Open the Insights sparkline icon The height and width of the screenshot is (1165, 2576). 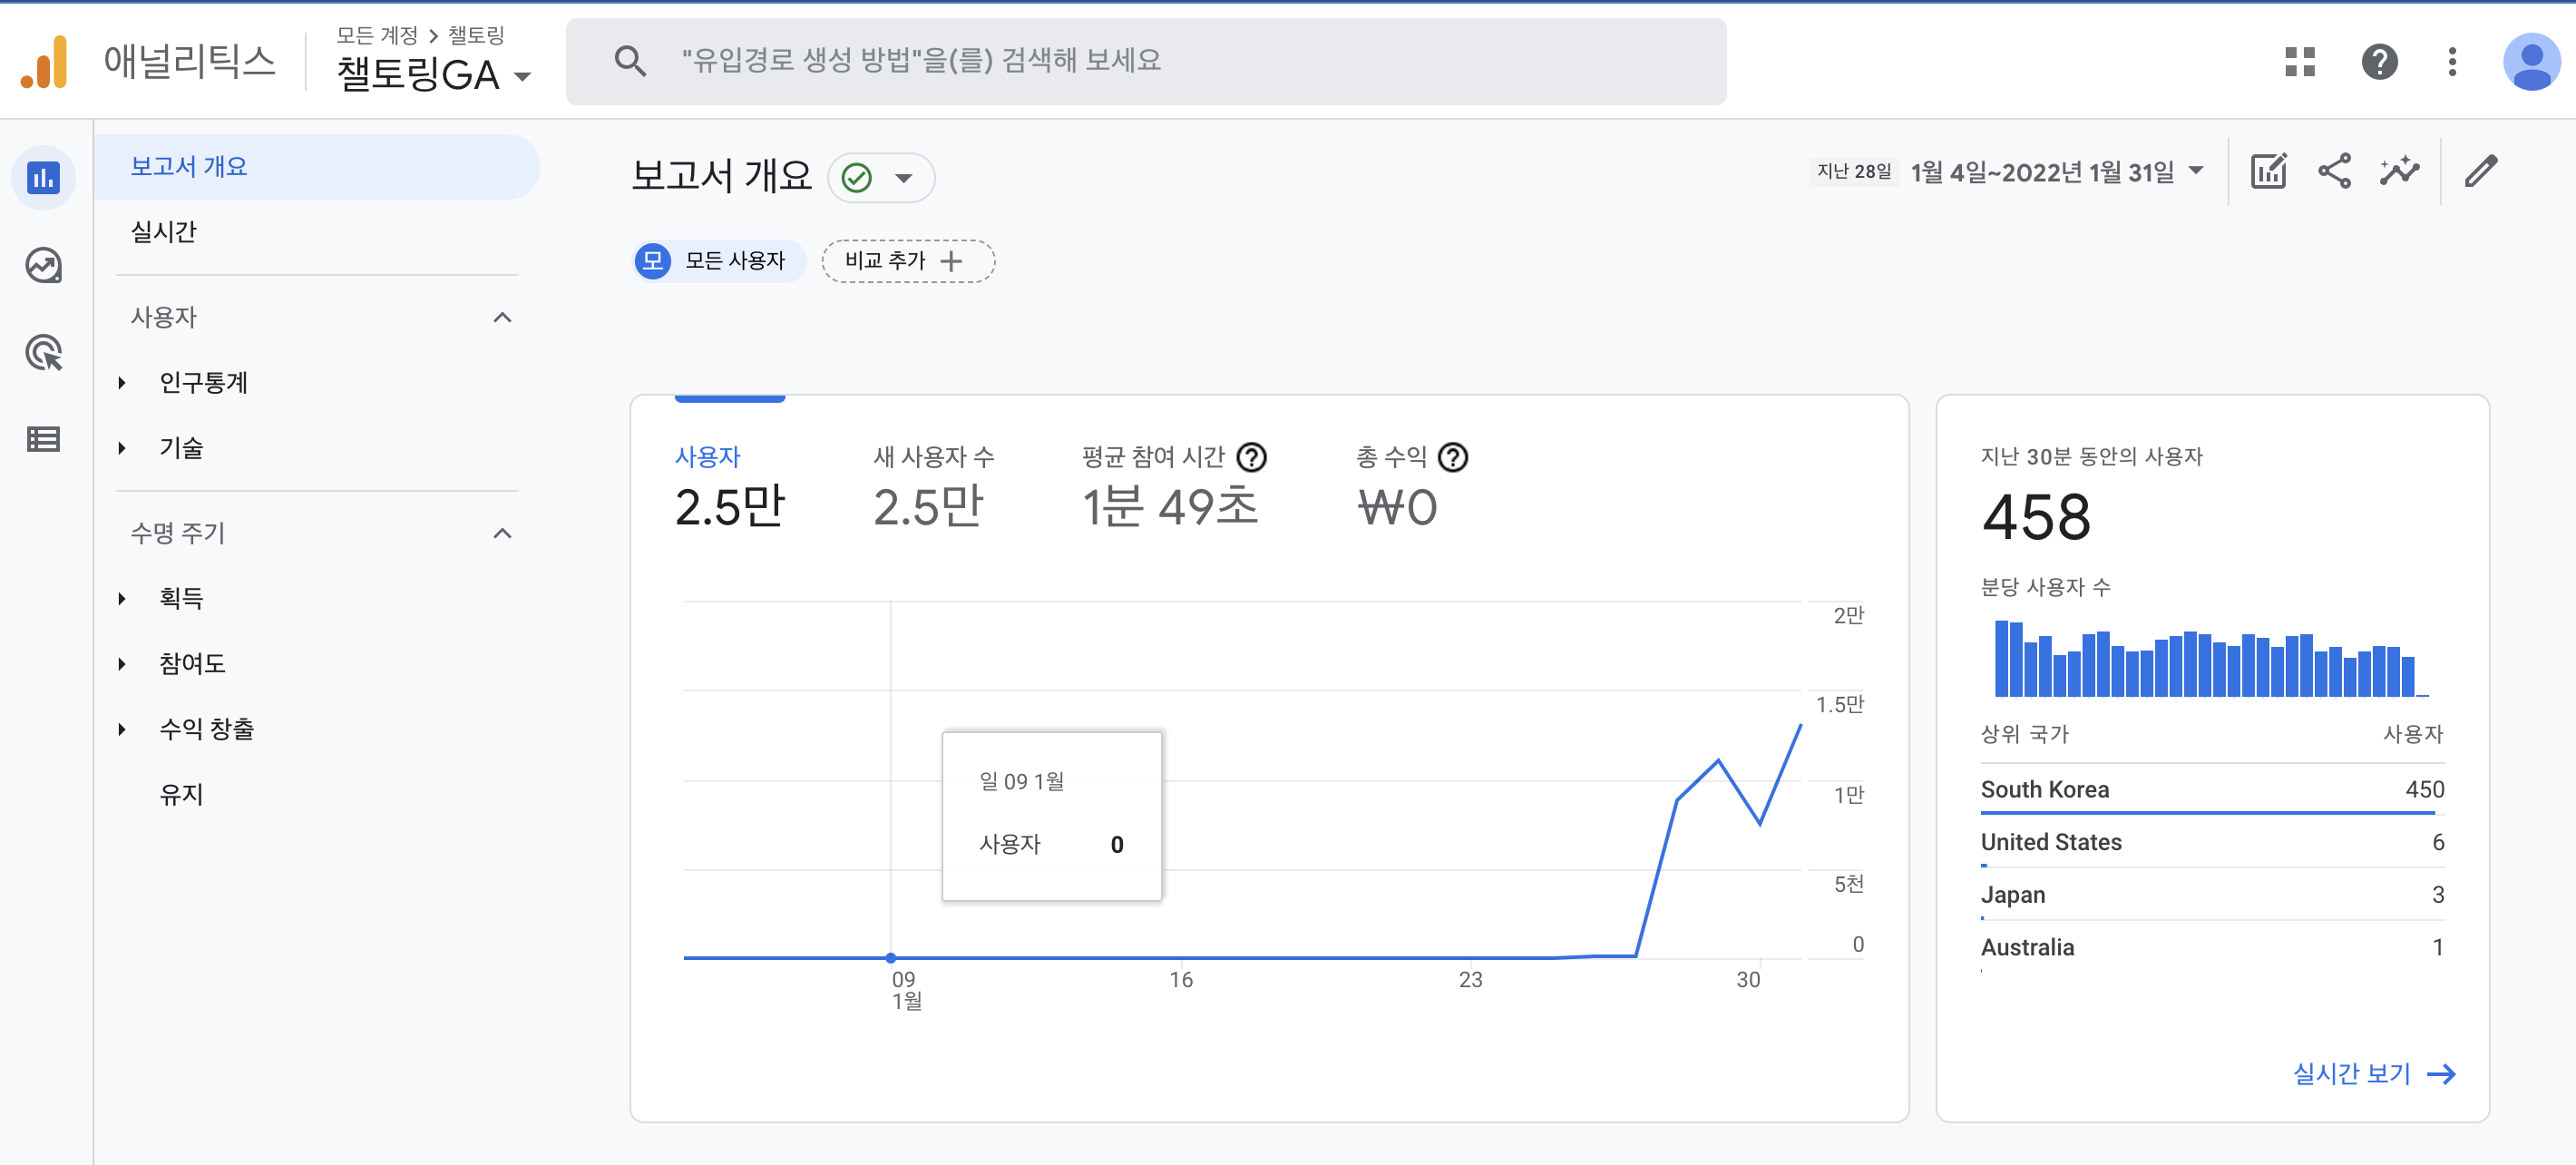tap(2399, 172)
